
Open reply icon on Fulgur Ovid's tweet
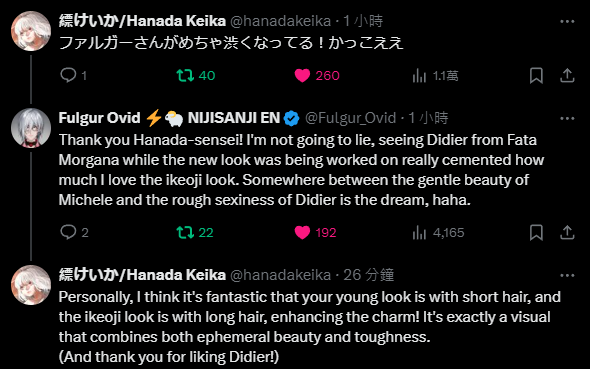click(x=68, y=232)
